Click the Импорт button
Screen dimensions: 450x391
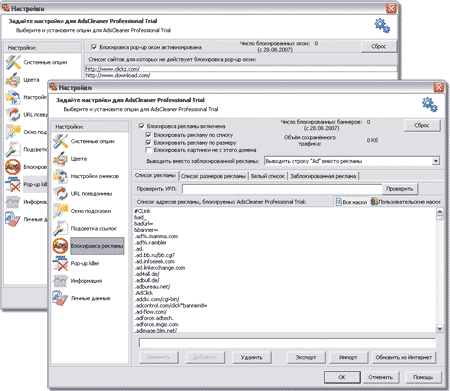click(x=348, y=357)
